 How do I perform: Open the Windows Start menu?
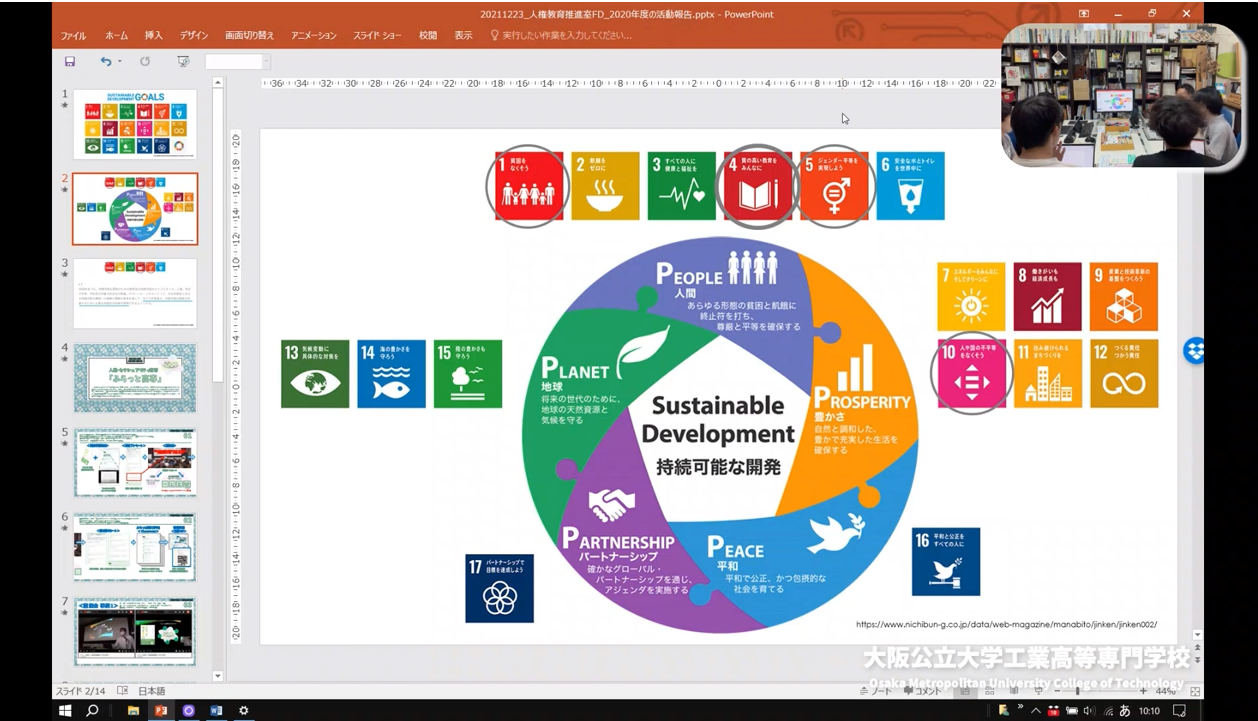[x=65, y=711]
